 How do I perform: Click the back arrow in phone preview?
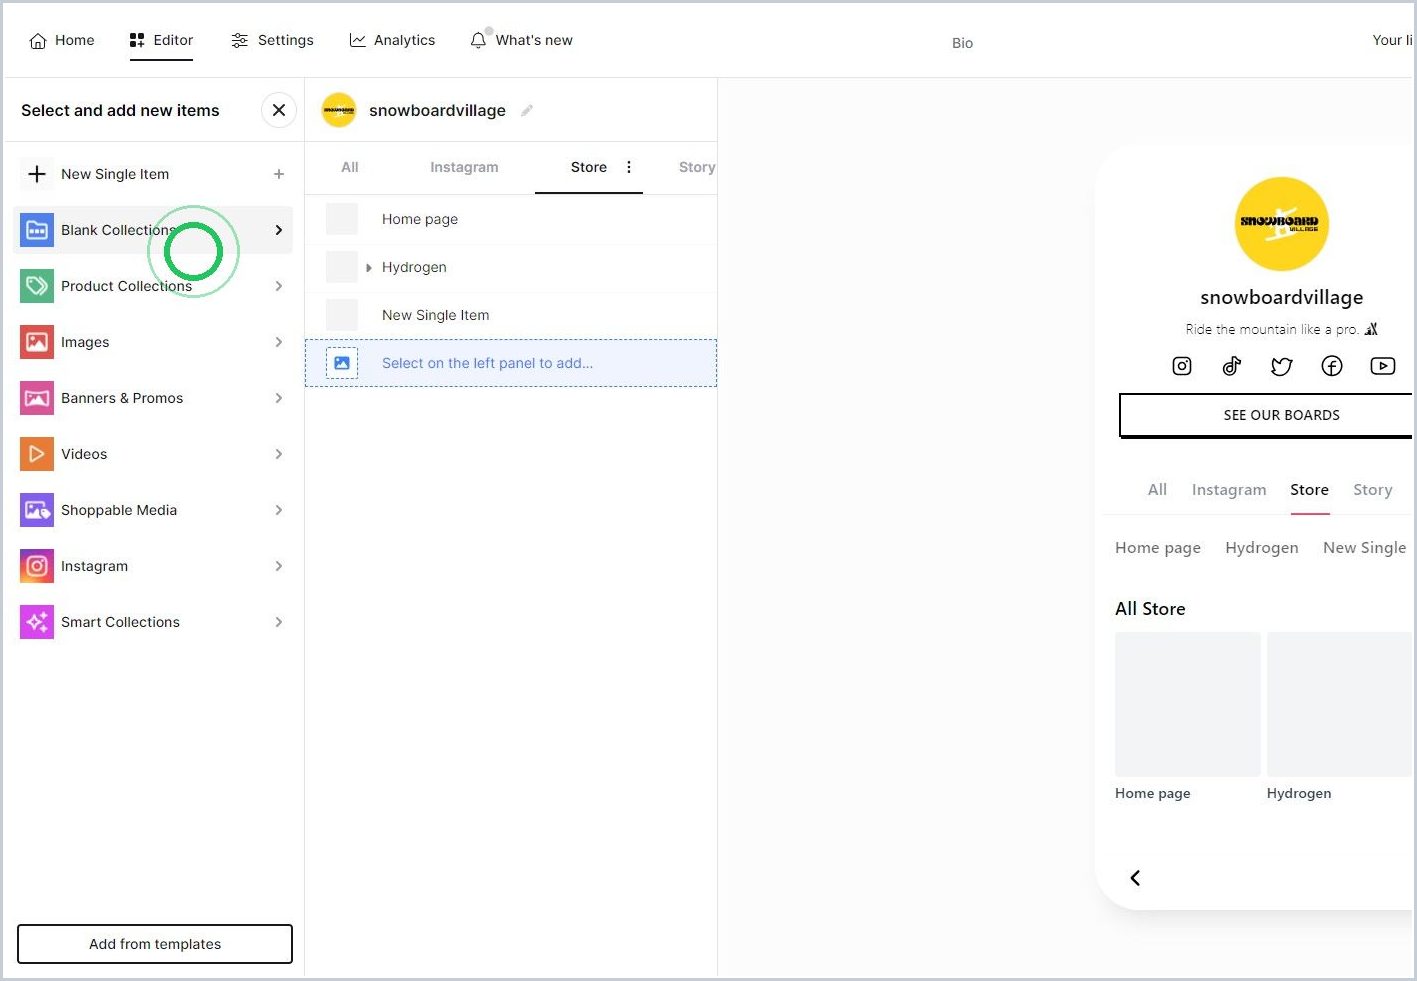tap(1135, 878)
